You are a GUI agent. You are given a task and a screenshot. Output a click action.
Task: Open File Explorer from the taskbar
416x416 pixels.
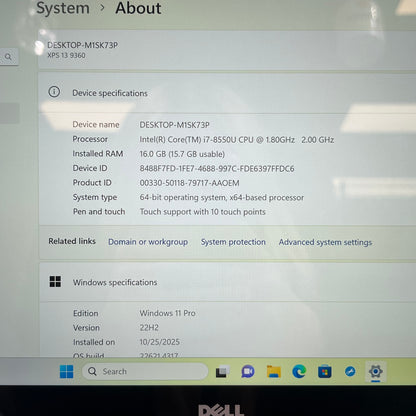click(274, 371)
